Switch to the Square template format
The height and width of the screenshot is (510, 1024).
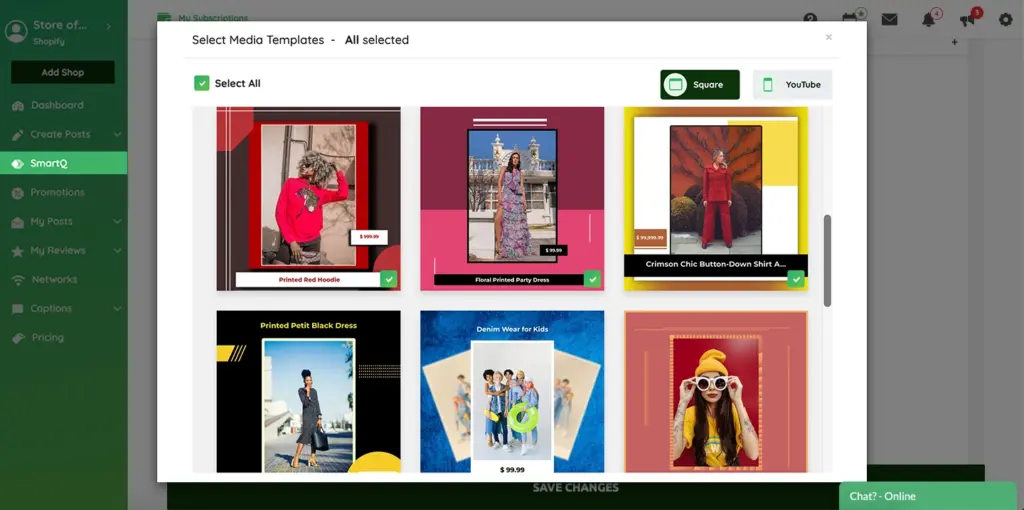[x=699, y=85]
